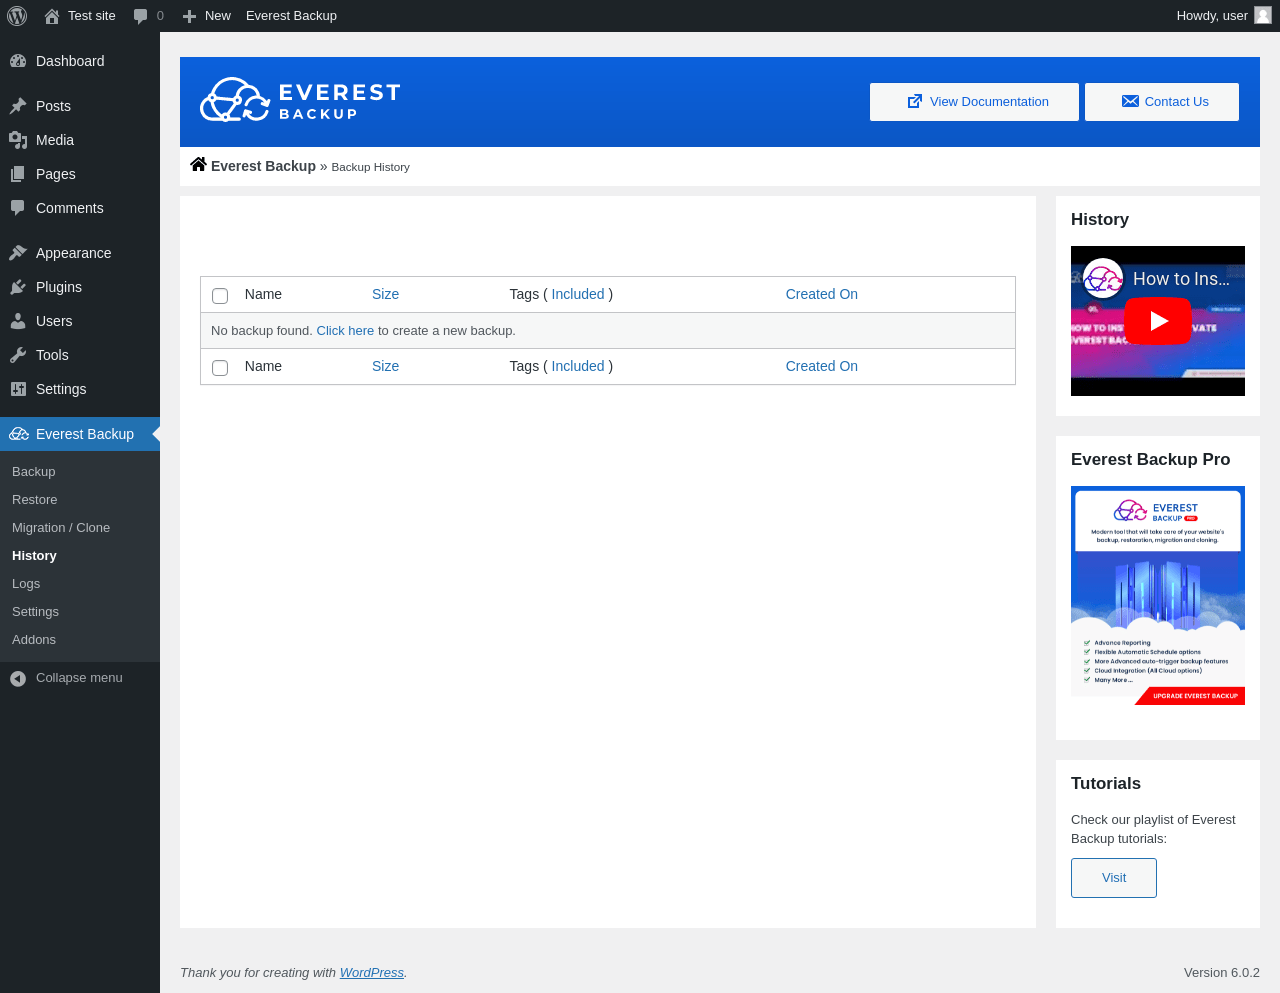Sort by Size in table footer
Screen dimensions: 1280x993
coord(385,366)
